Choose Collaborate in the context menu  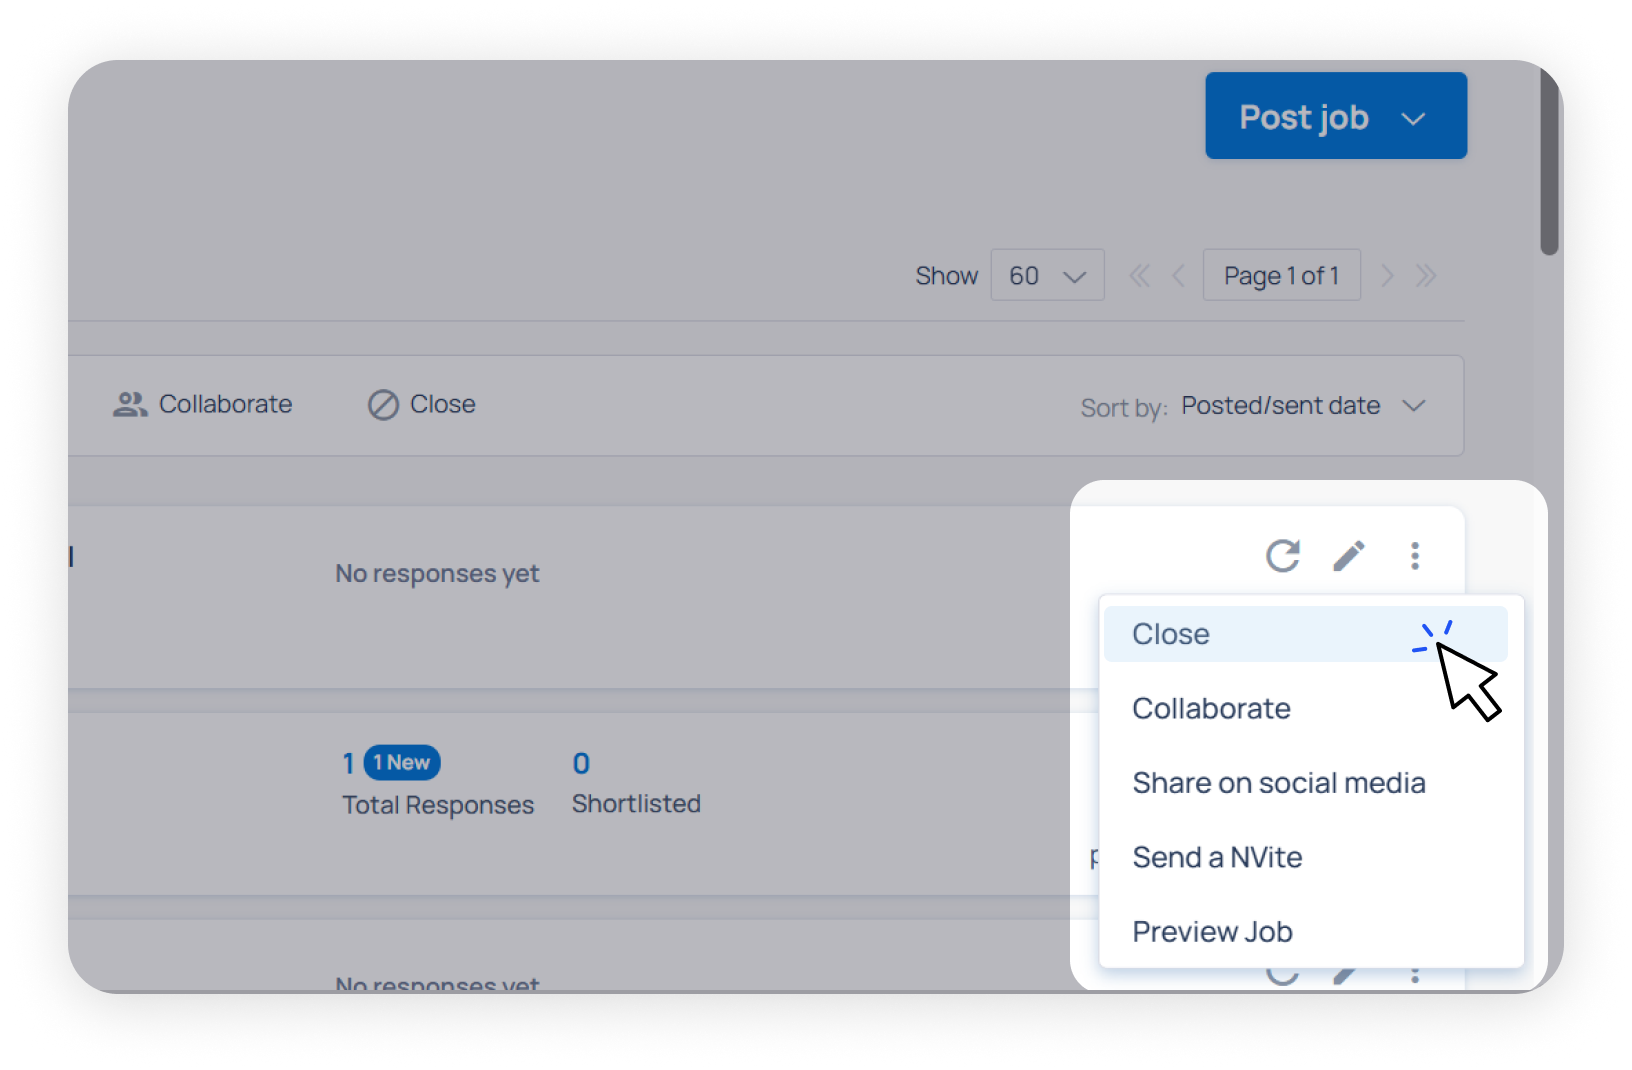pos(1211,708)
